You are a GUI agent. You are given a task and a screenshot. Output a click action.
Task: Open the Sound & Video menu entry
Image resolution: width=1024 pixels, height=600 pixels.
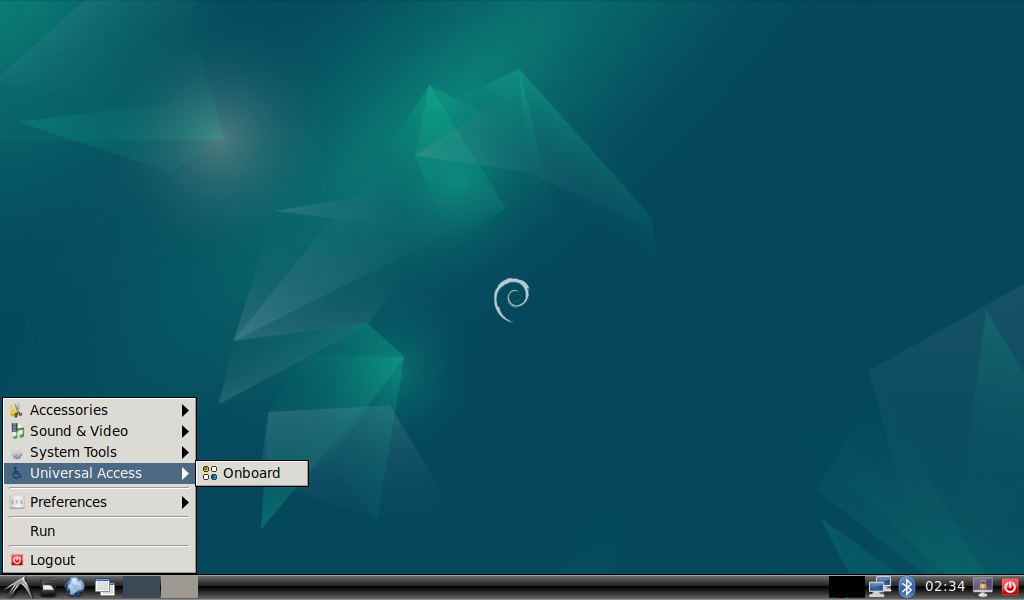coord(99,431)
